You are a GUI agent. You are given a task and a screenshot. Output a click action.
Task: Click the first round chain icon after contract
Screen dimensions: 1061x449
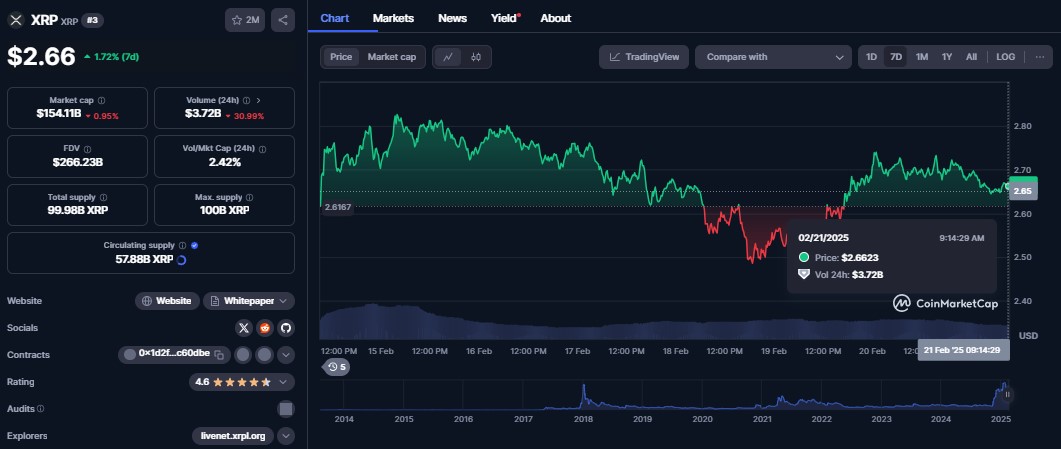point(243,355)
